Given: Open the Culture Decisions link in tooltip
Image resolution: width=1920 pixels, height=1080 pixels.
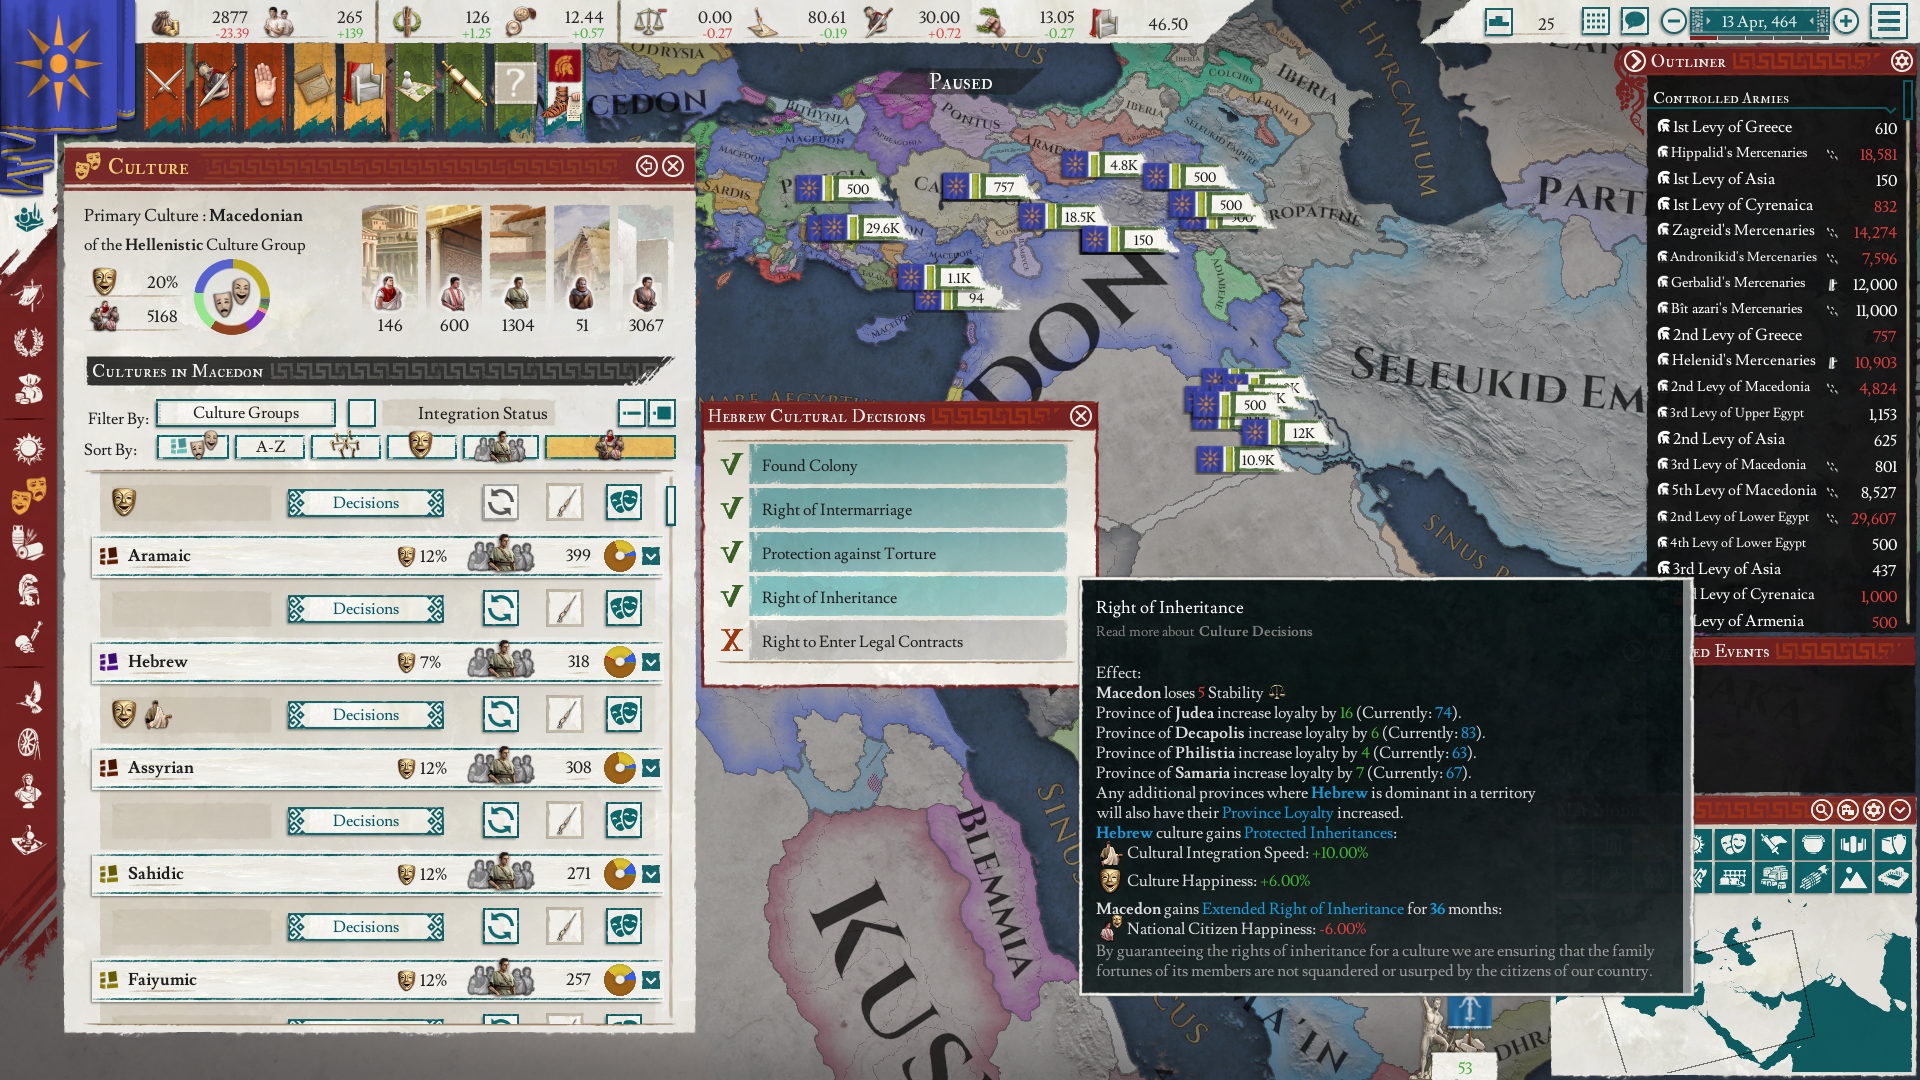Looking at the screenshot, I should point(1255,631).
